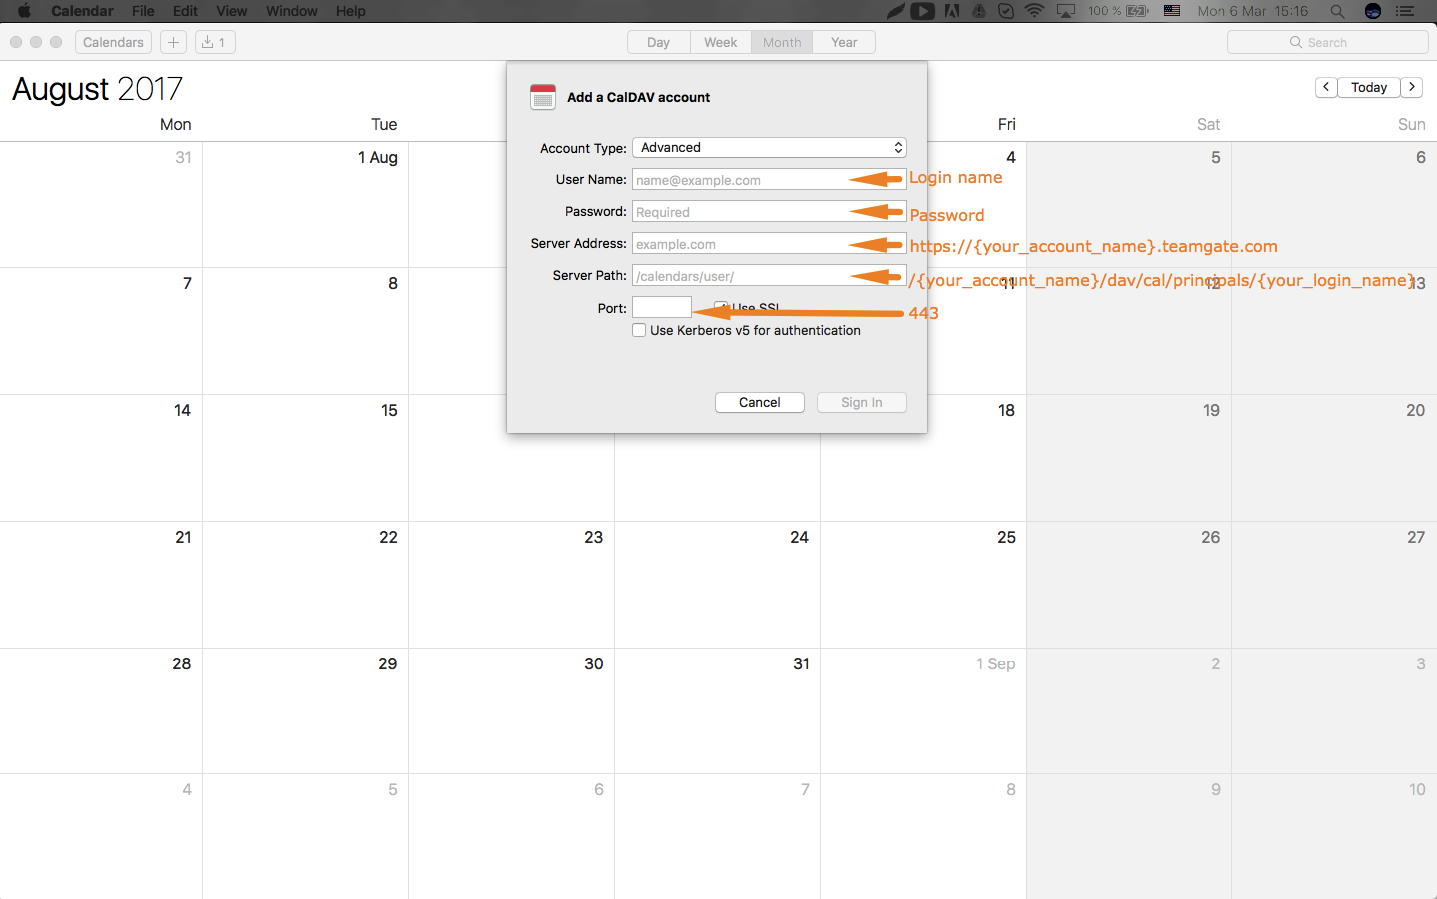Select August 24 day cell
1437x899 pixels.
pos(717,584)
